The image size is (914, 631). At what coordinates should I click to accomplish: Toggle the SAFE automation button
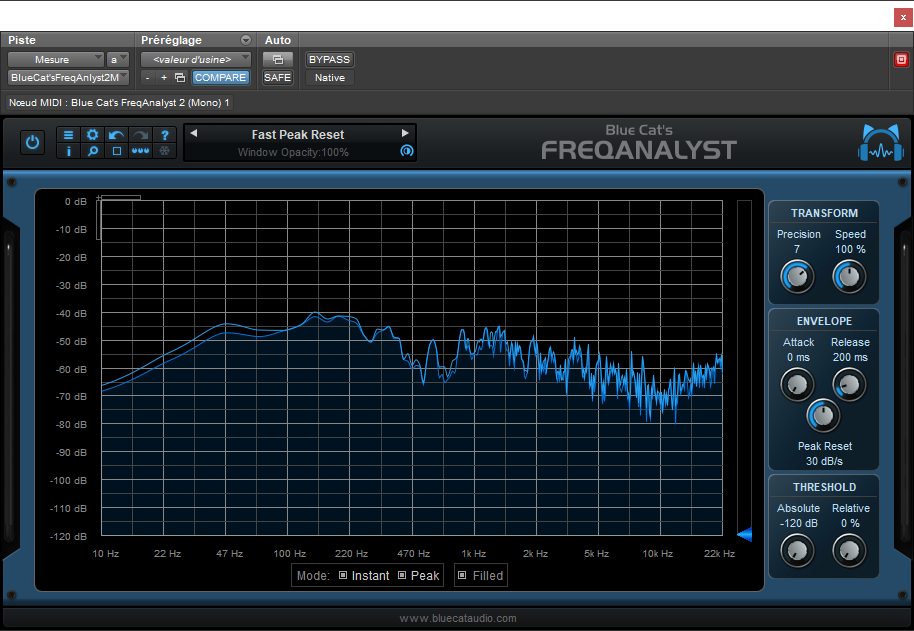(277, 77)
